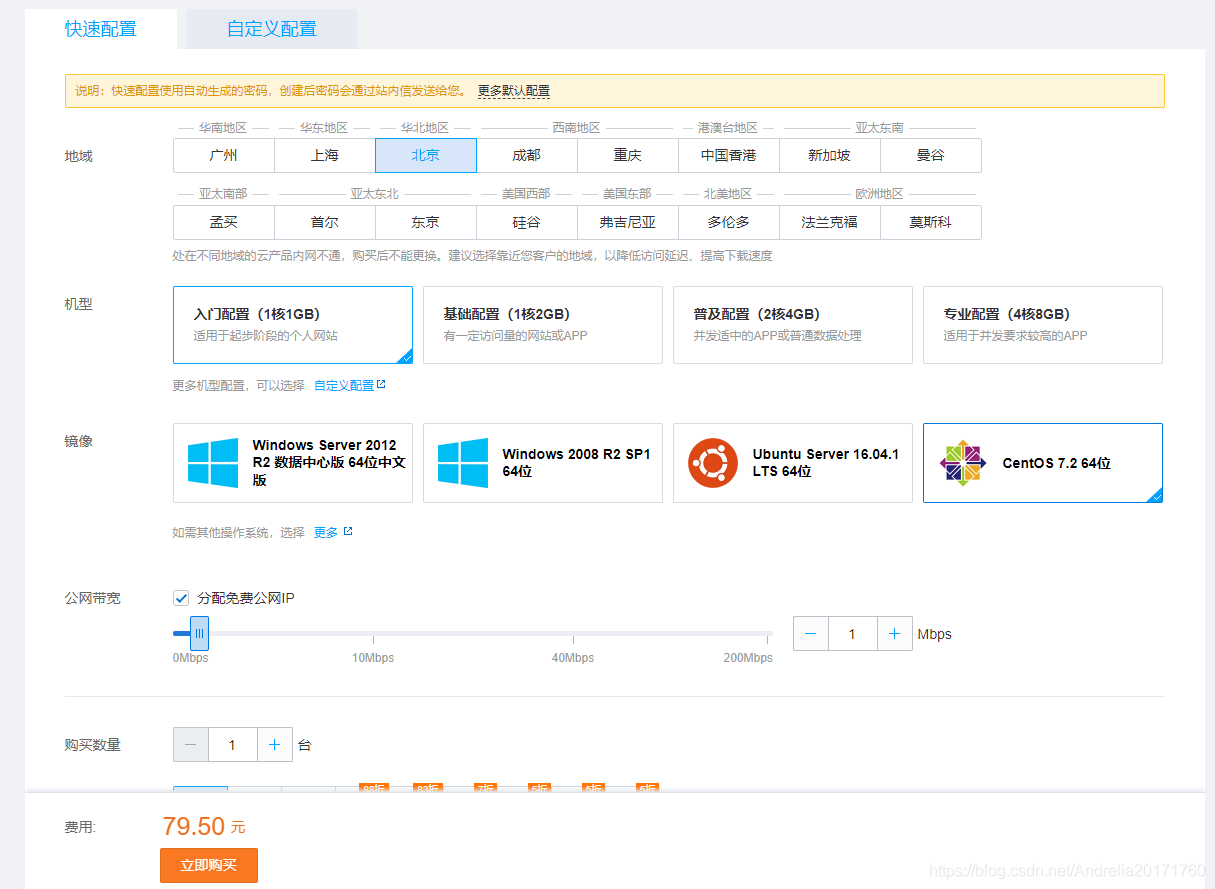The height and width of the screenshot is (889, 1215).
Task: Increase bandwidth with the plus button
Action: click(x=895, y=634)
